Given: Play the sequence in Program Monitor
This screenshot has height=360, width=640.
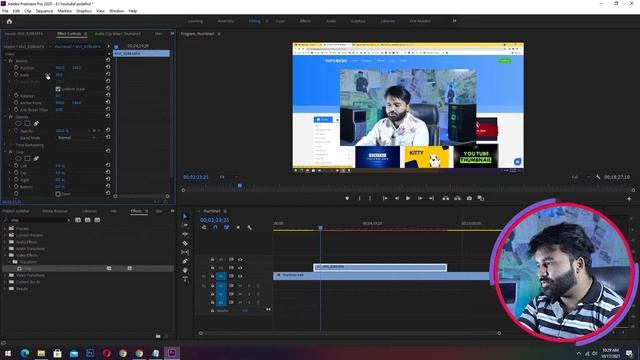Looking at the screenshot, I should coord(408,198).
